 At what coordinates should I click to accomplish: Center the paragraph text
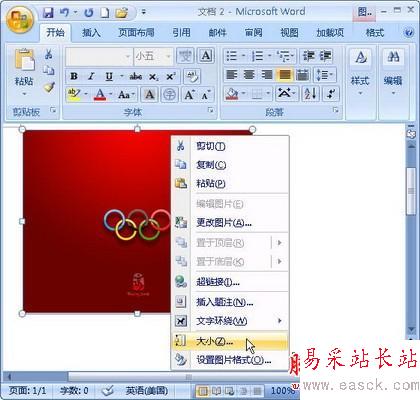[x=249, y=75]
